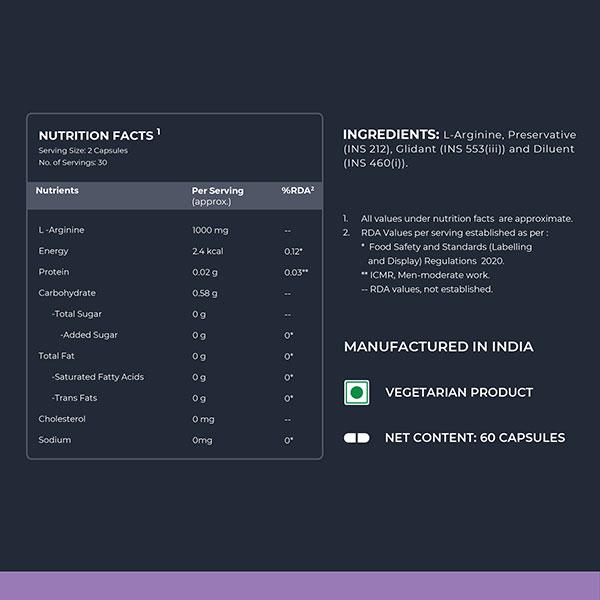Select the Trans Fats row label
The width and height of the screenshot is (600, 600).
click(x=75, y=398)
